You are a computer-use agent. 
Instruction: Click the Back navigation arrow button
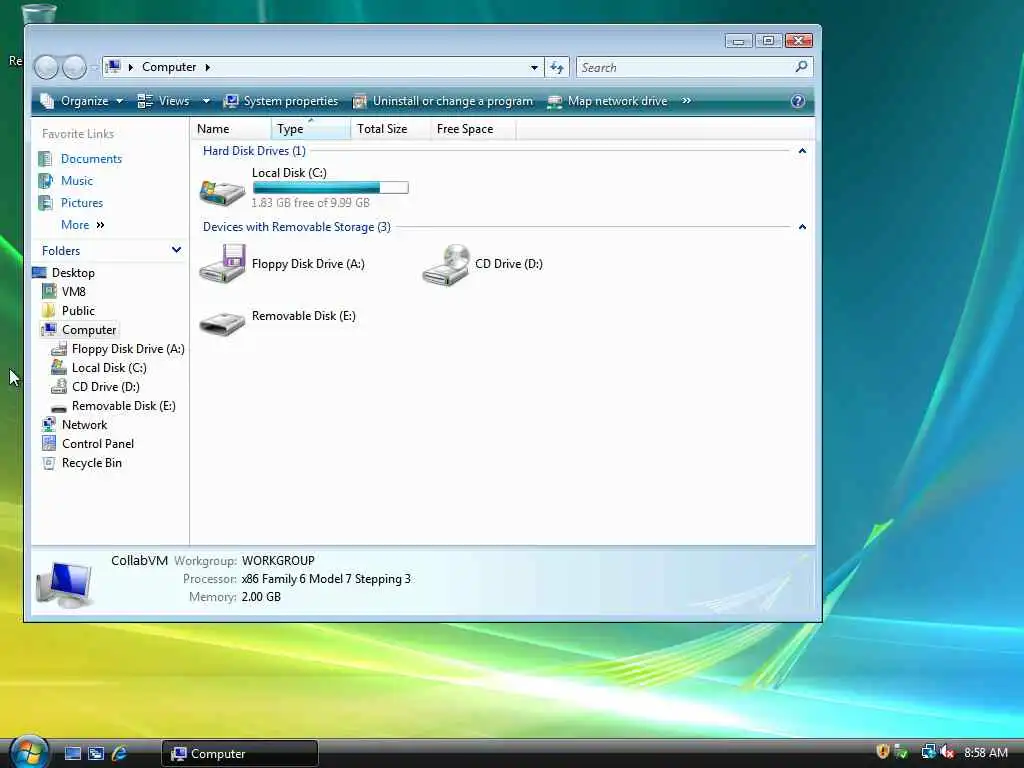click(46, 67)
